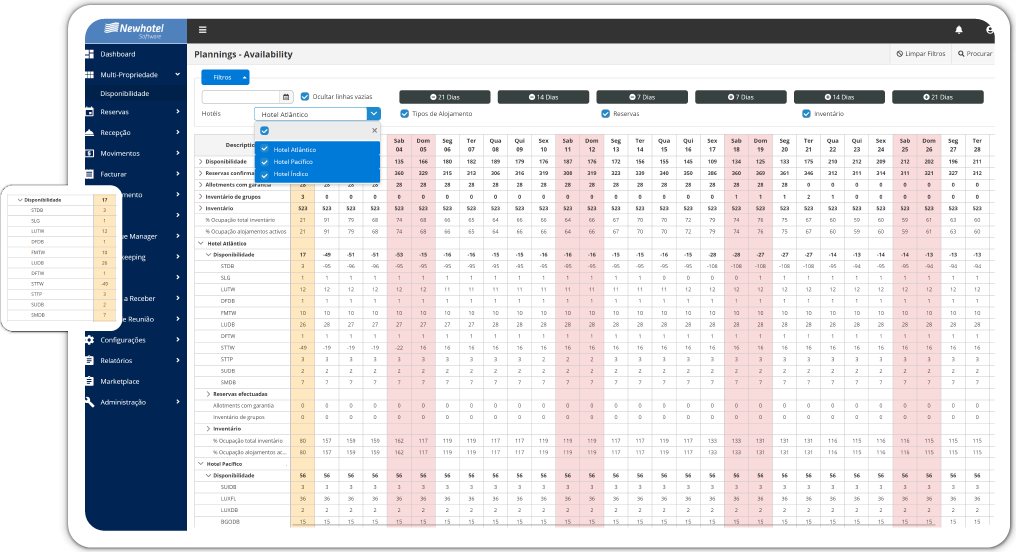Uncheck Hotel Atlântico in the dropdown list

click(264, 150)
